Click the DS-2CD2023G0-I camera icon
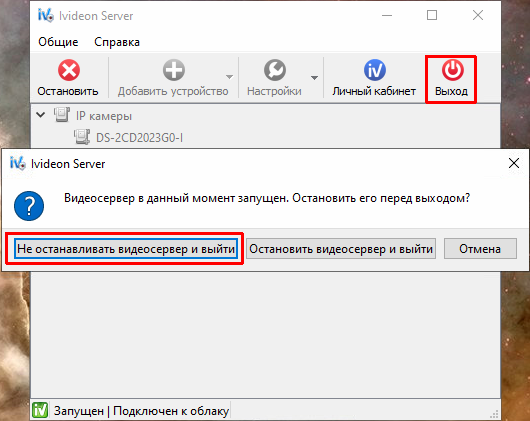530x421 pixels. point(82,137)
